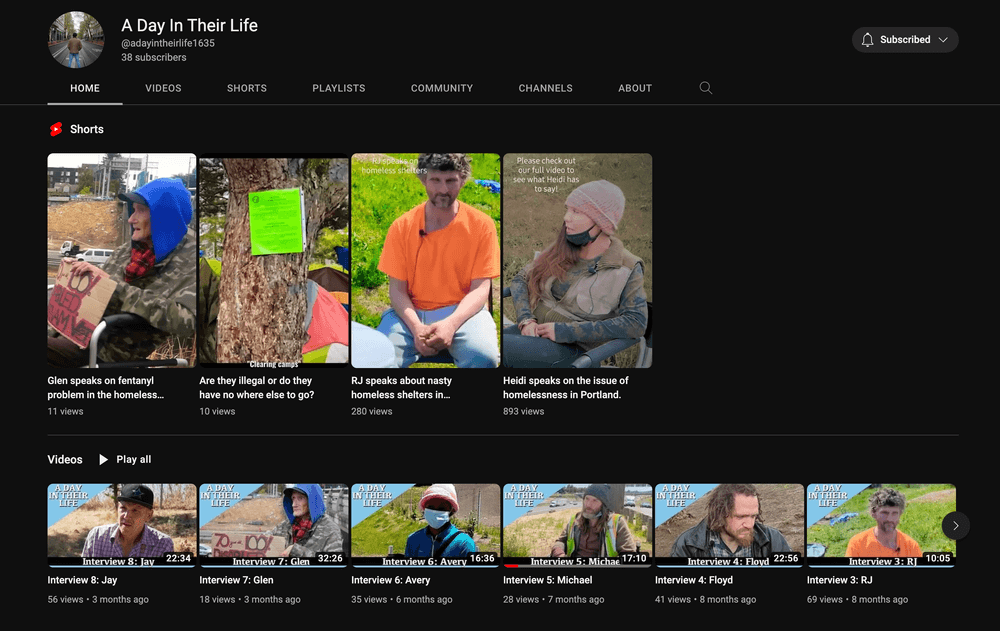
Task: Open the Heidi homelessness Shorts thumbnail
Action: click(577, 261)
